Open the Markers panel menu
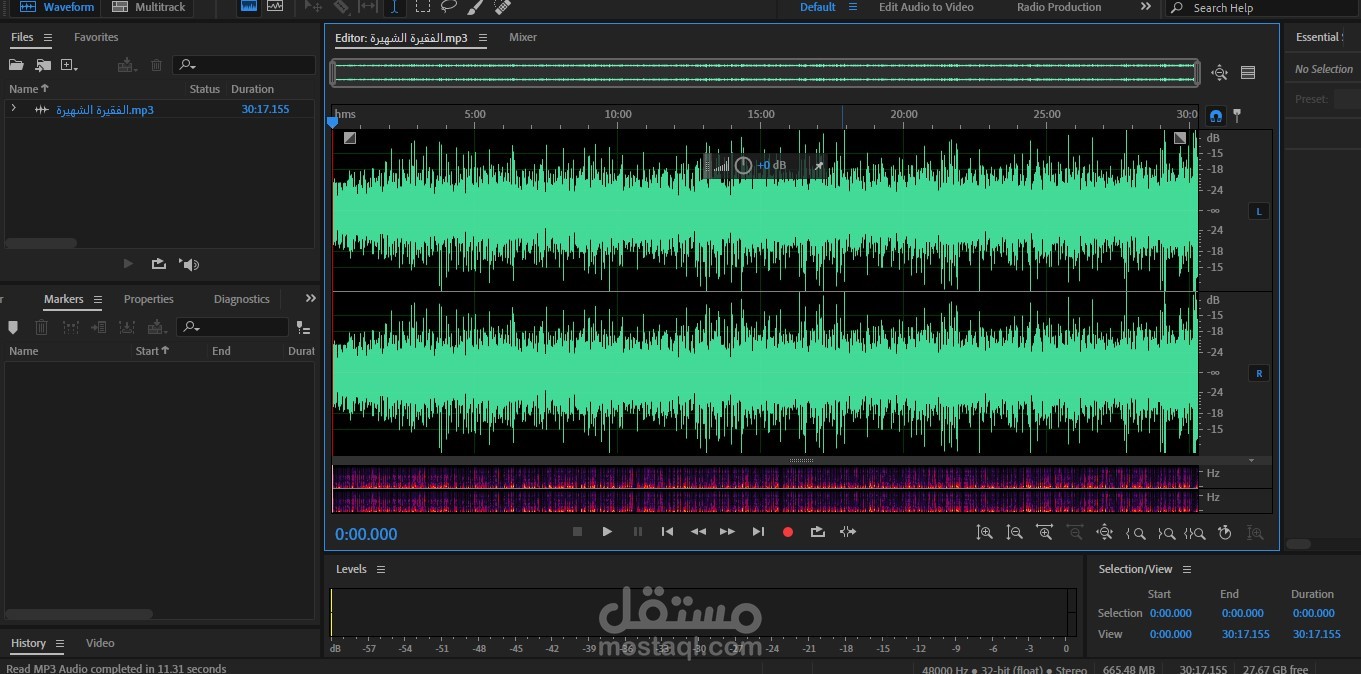Screen dimensions: 1361x674 point(97,299)
